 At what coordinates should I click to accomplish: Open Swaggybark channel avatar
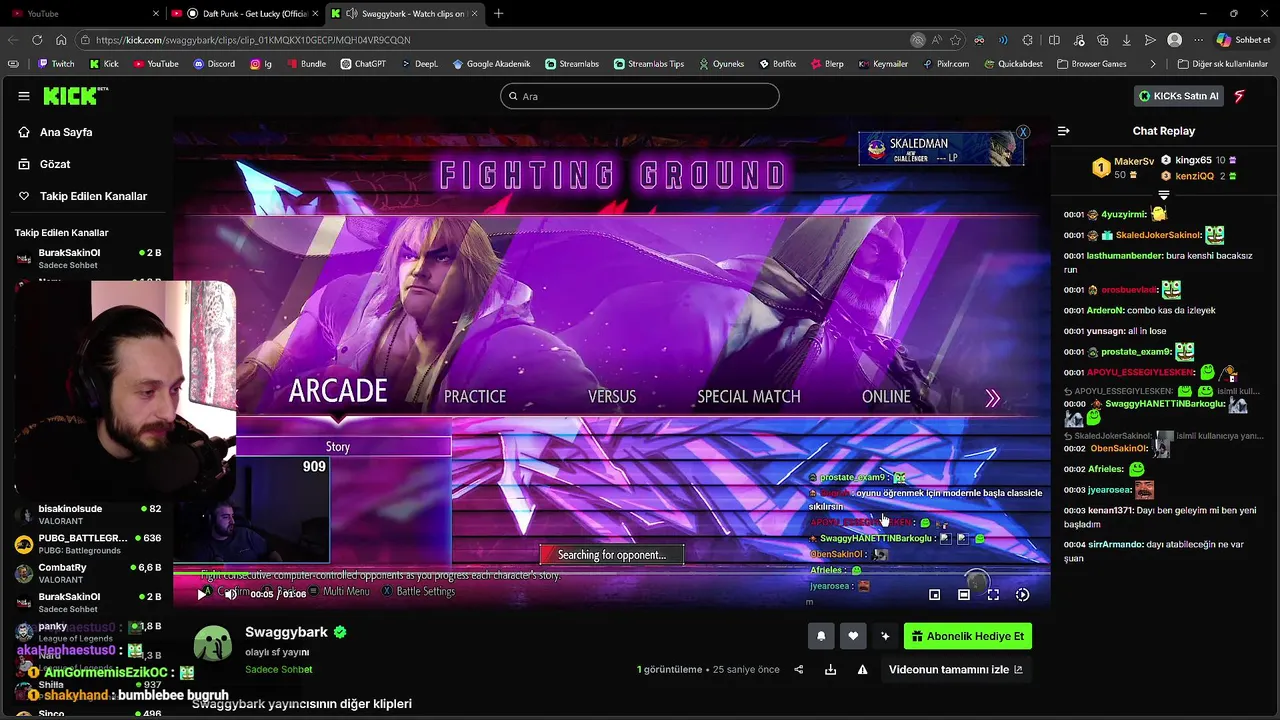pyautogui.click(x=213, y=644)
